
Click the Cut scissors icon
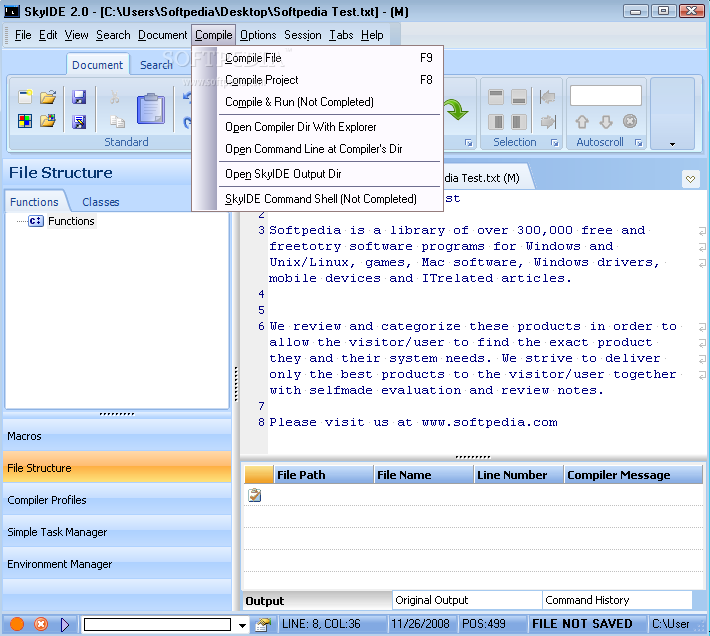coord(115,97)
